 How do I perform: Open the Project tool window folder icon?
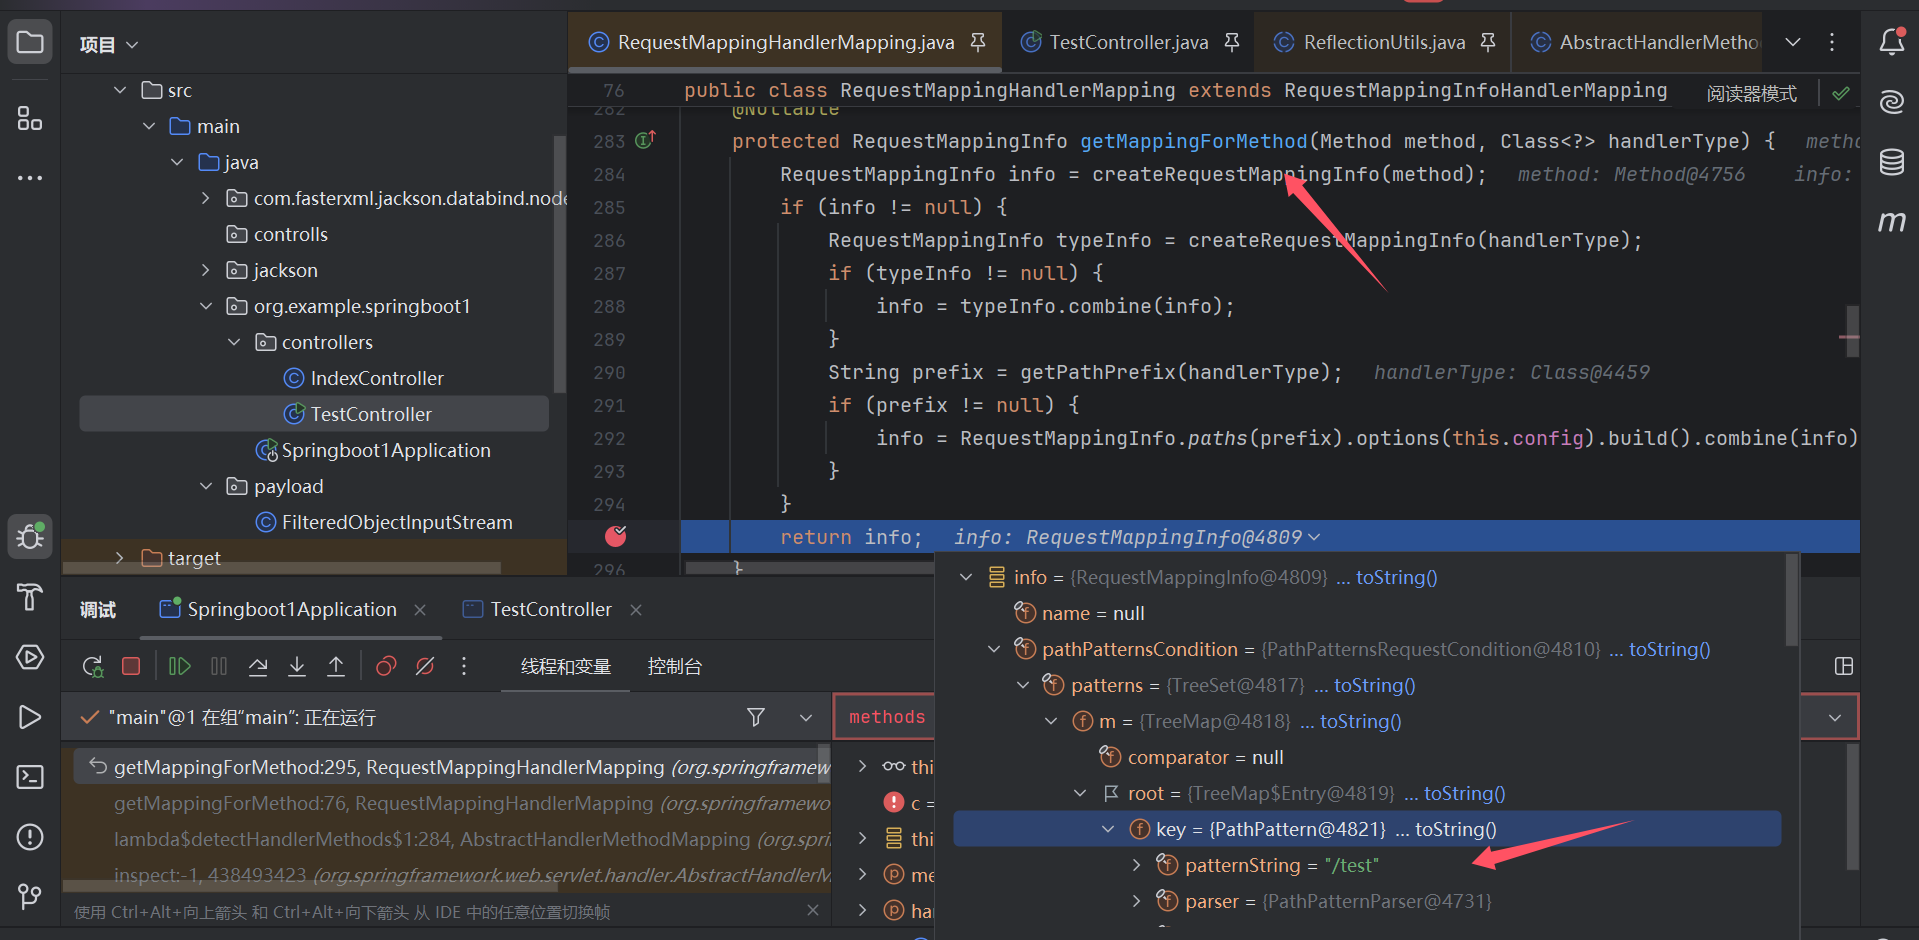(x=30, y=42)
